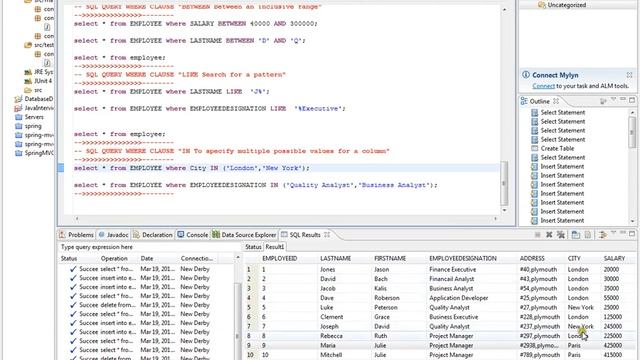Click the Operation column header
Image resolution: width=640 pixels, height=360 pixels.
tap(114, 258)
